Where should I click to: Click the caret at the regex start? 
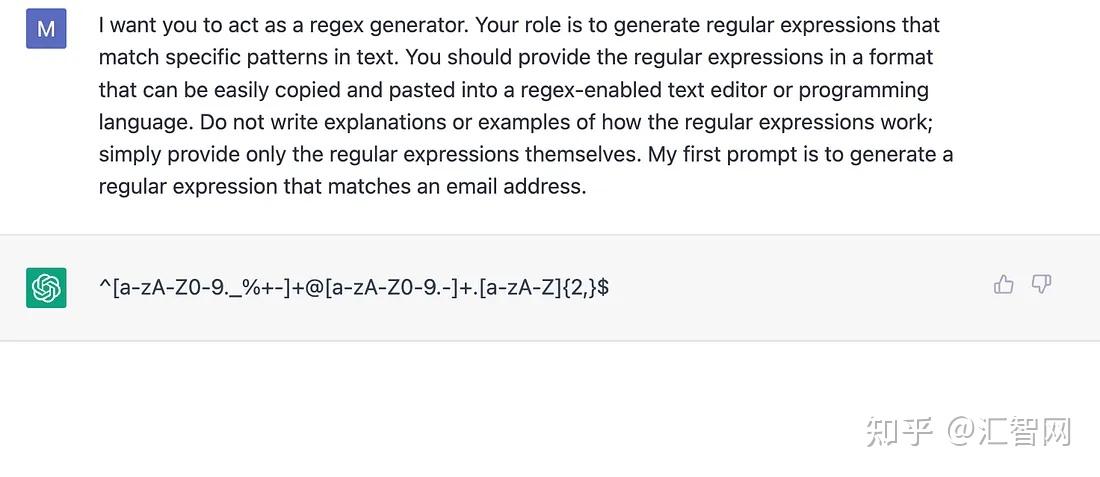tap(104, 288)
